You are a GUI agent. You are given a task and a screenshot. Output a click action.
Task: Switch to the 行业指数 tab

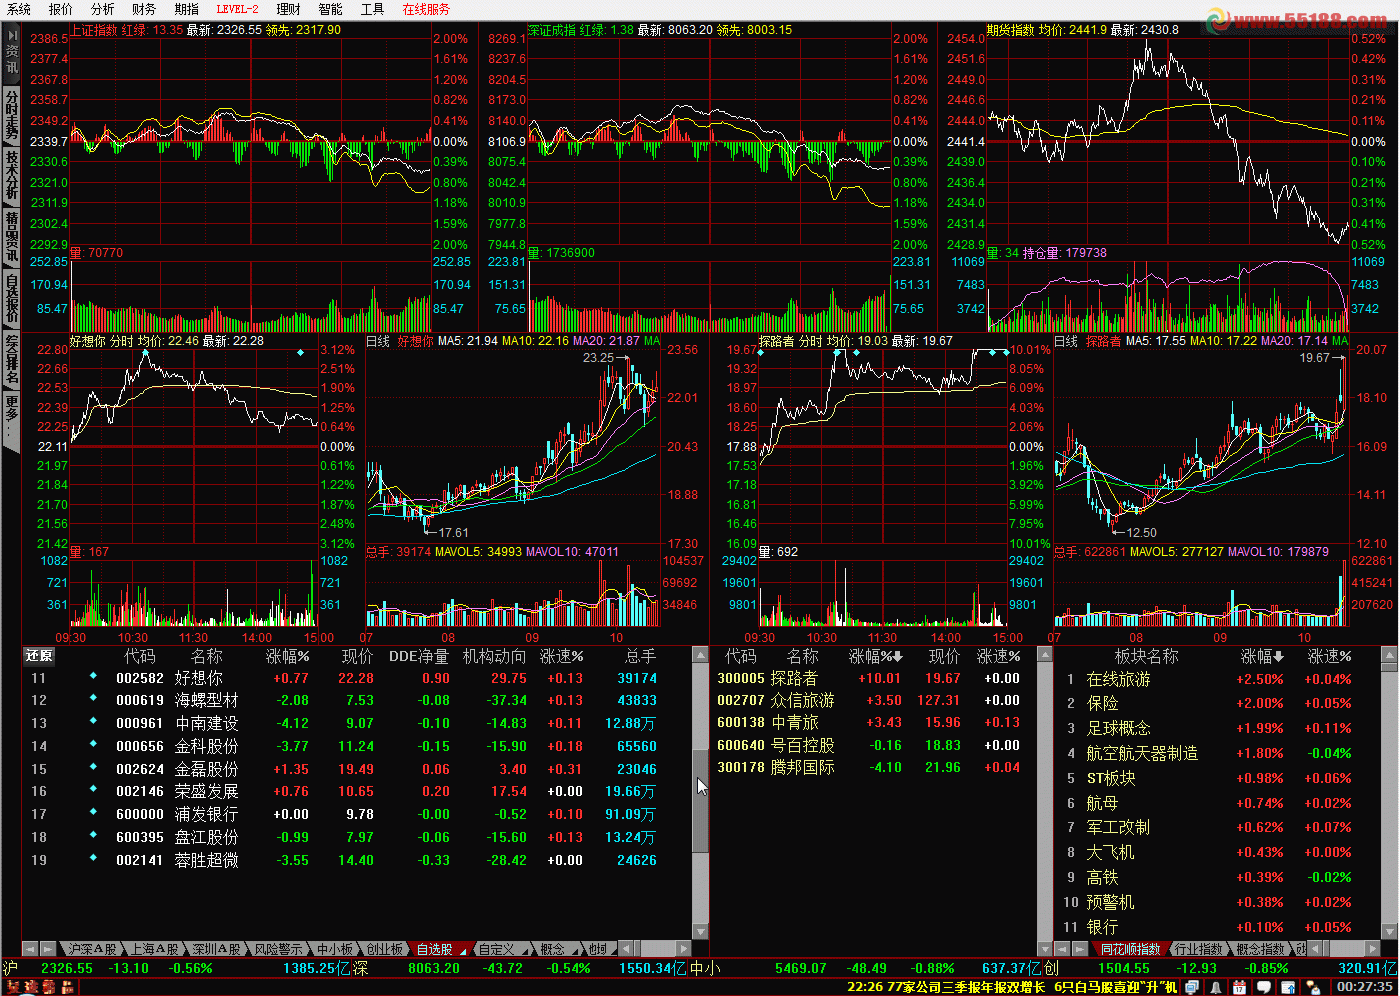tap(1198, 949)
